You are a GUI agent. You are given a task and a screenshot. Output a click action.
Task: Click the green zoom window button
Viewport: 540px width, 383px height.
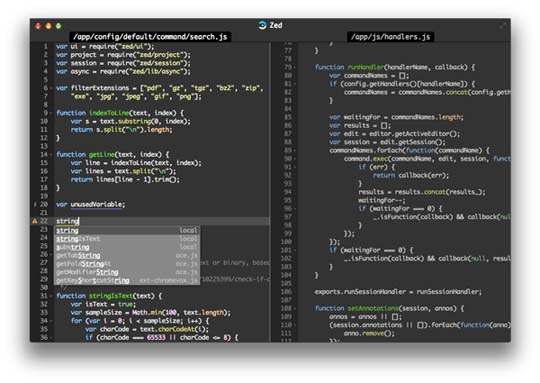pyautogui.click(x=59, y=26)
